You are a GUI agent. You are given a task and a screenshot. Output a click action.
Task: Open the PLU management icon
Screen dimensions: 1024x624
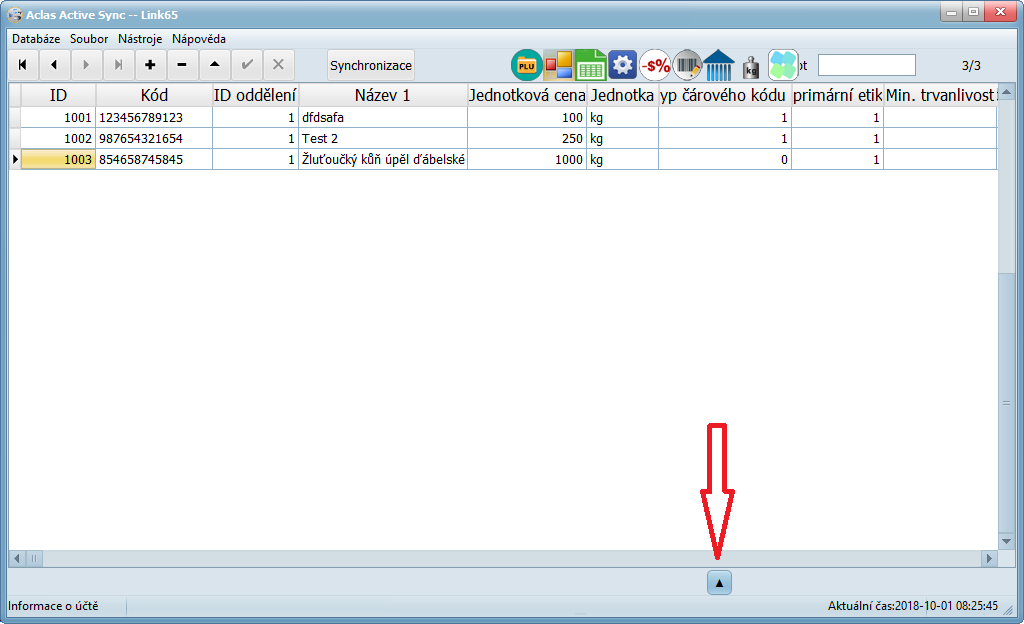coord(526,66)
